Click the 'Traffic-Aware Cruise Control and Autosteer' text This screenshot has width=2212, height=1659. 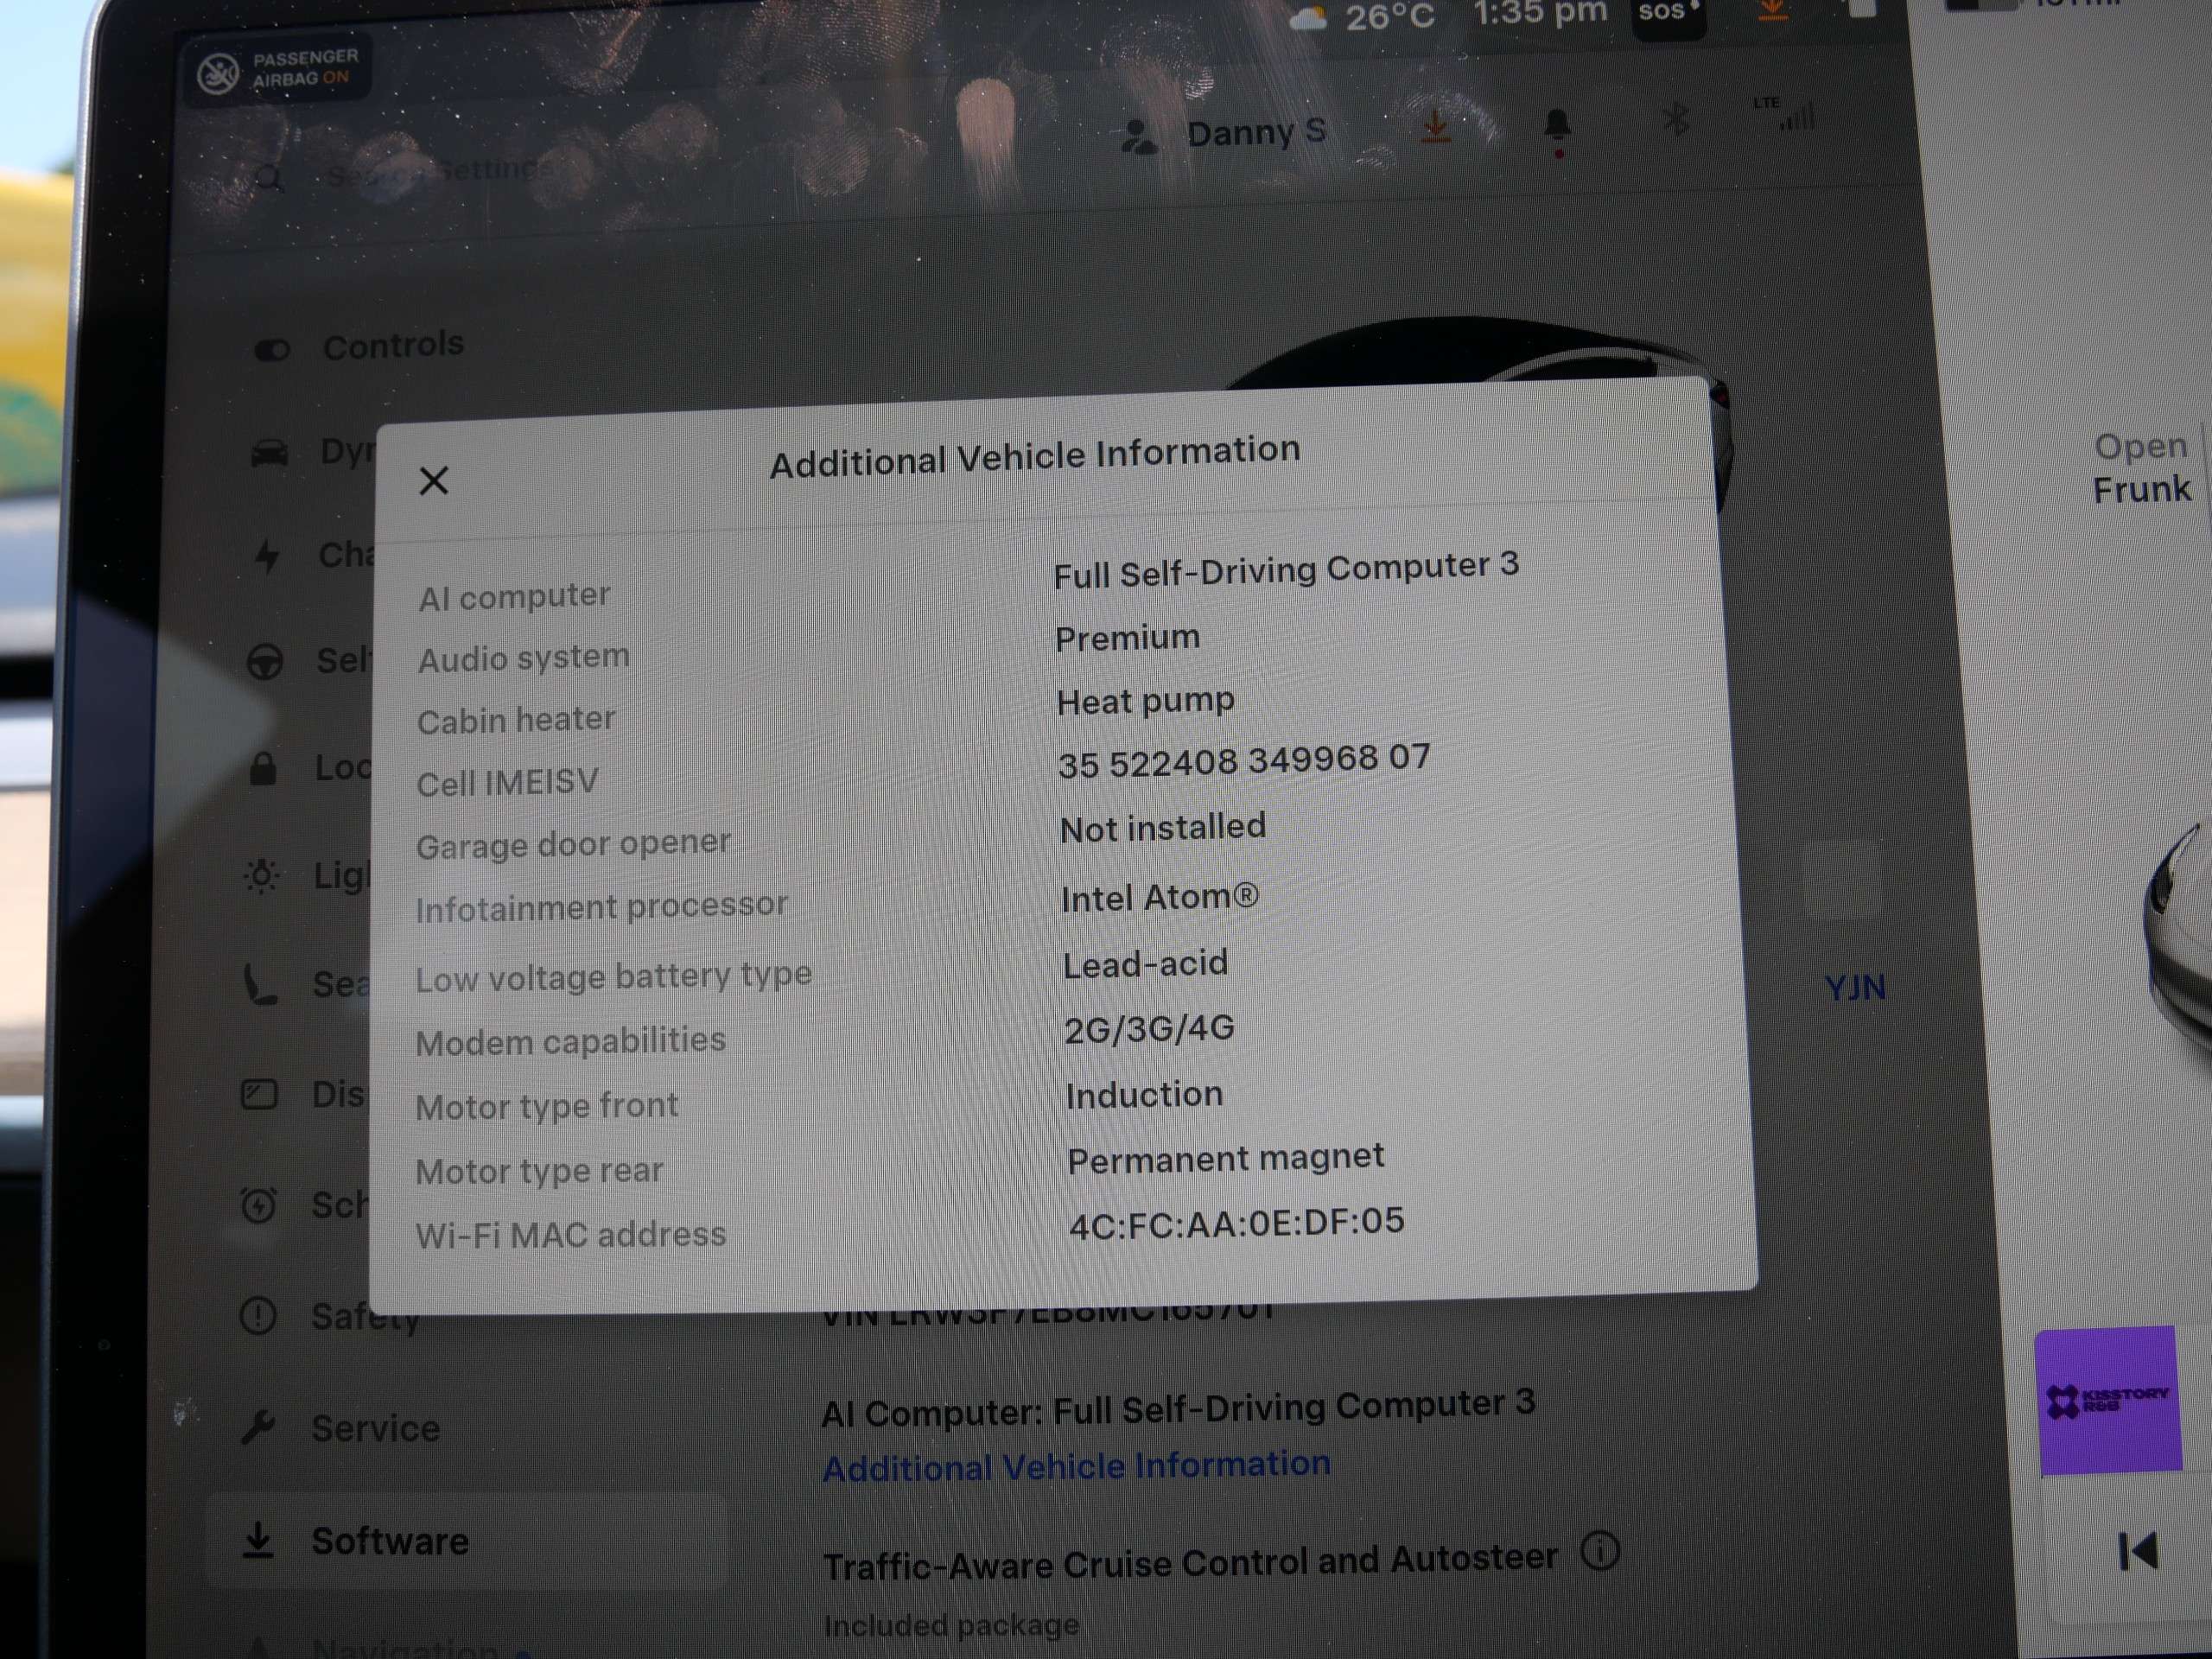(x=1190, y=1561)
